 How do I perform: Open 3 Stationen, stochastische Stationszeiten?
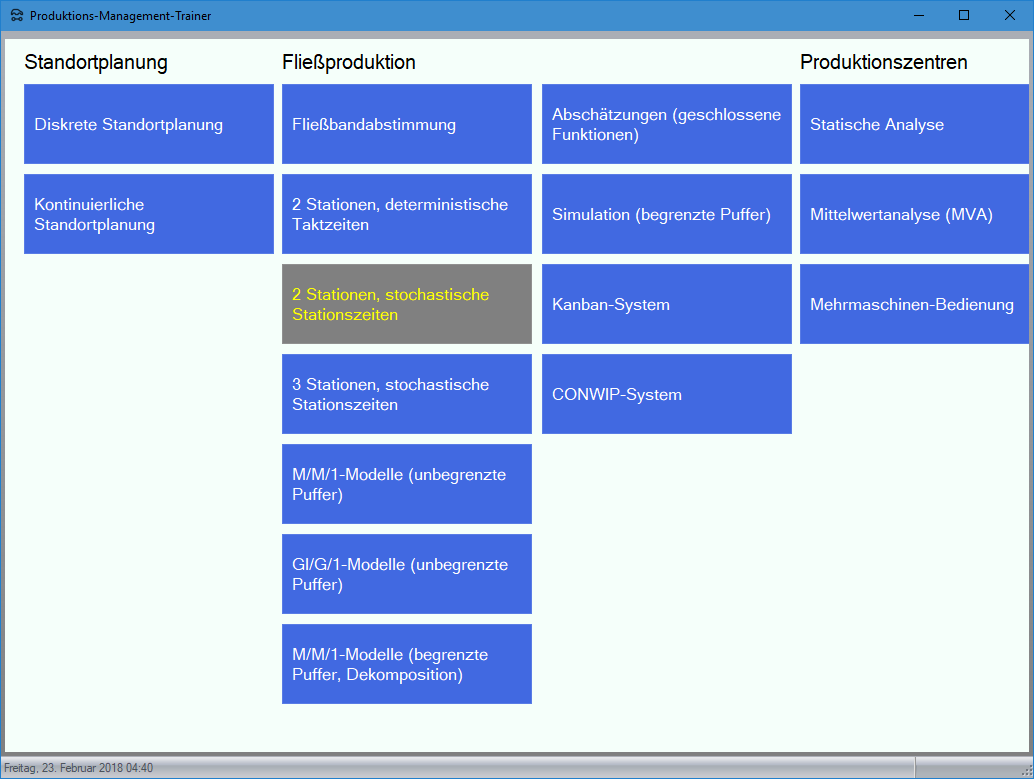(406, 394)
